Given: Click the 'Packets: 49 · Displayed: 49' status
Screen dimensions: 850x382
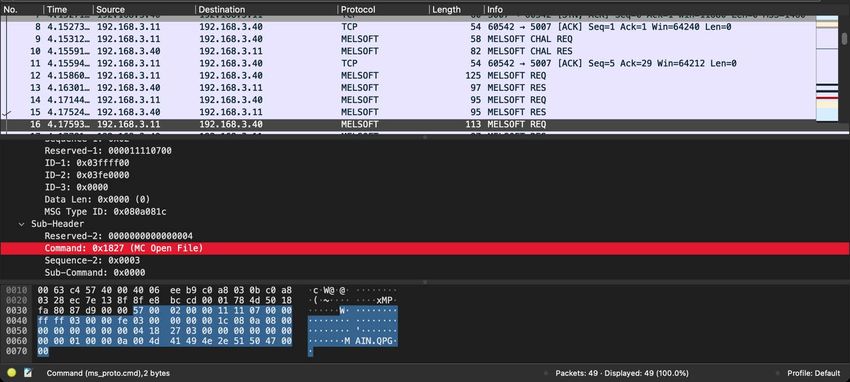Looking at the screenshot, I should pyautogui.click(x=622, y=373).
